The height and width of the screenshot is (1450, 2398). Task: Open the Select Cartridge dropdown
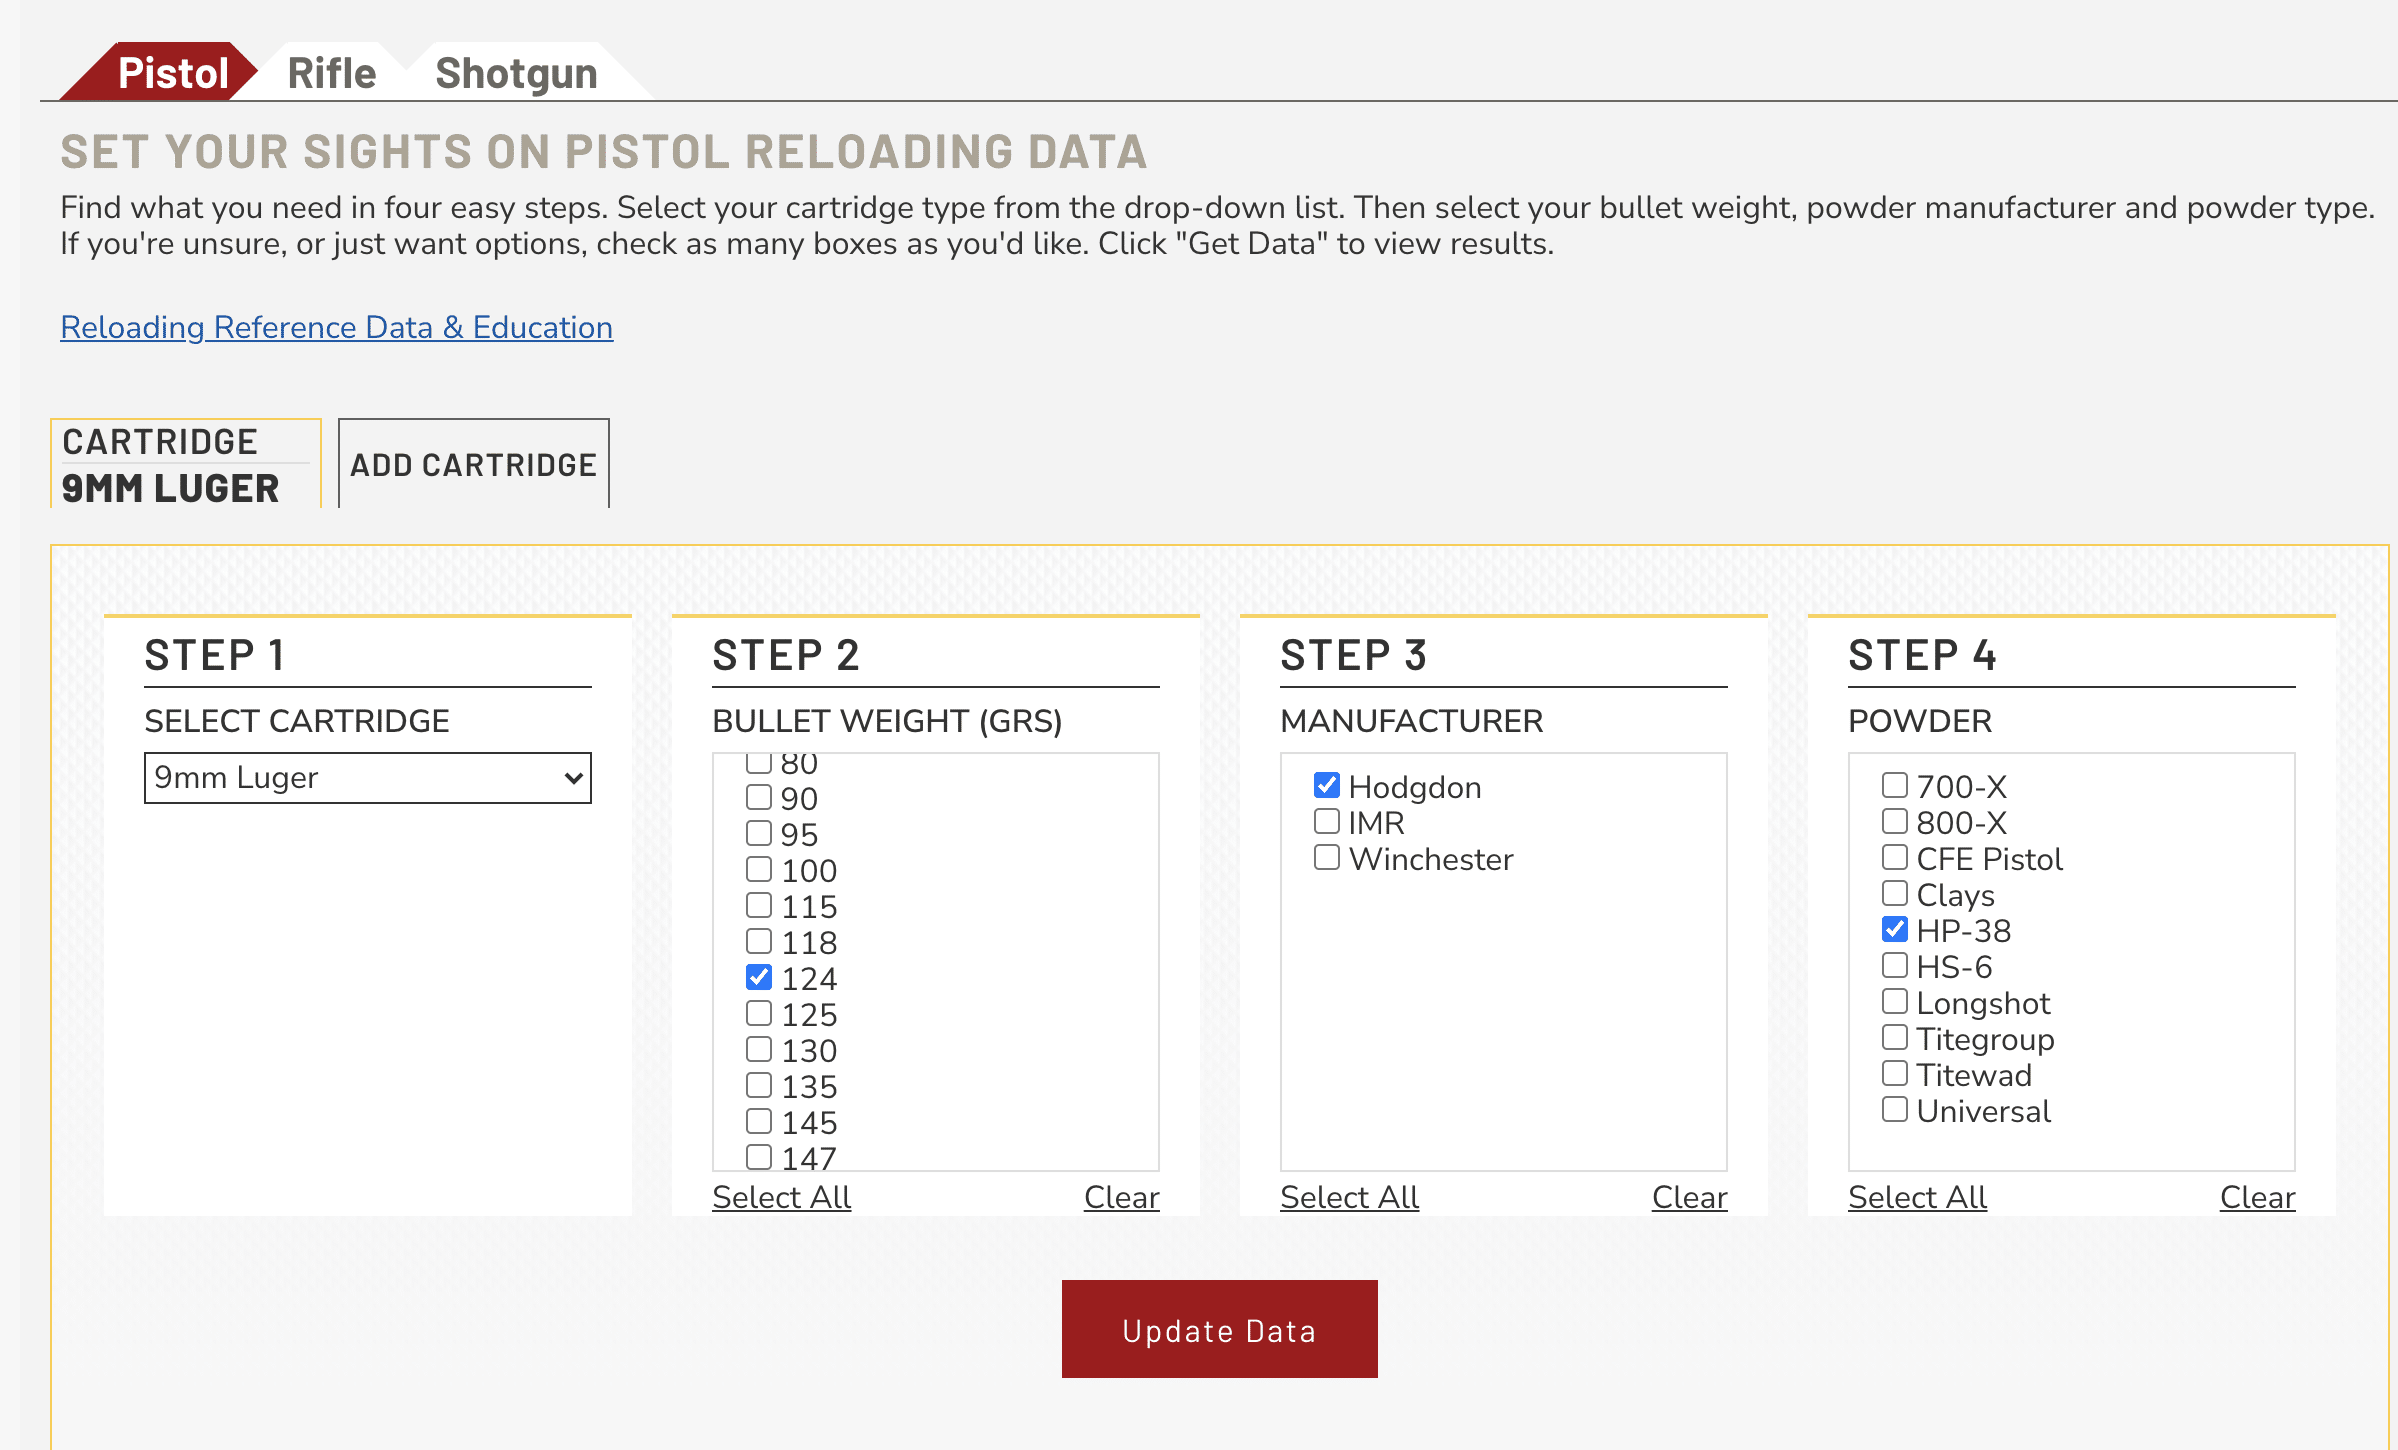click(x=367, y=778)
